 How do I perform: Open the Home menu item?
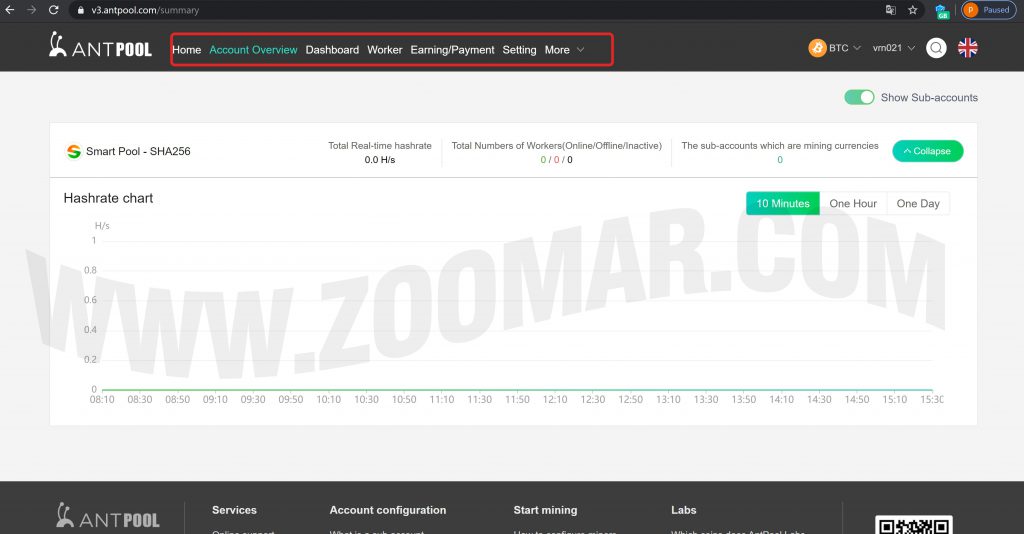(186, 50)
